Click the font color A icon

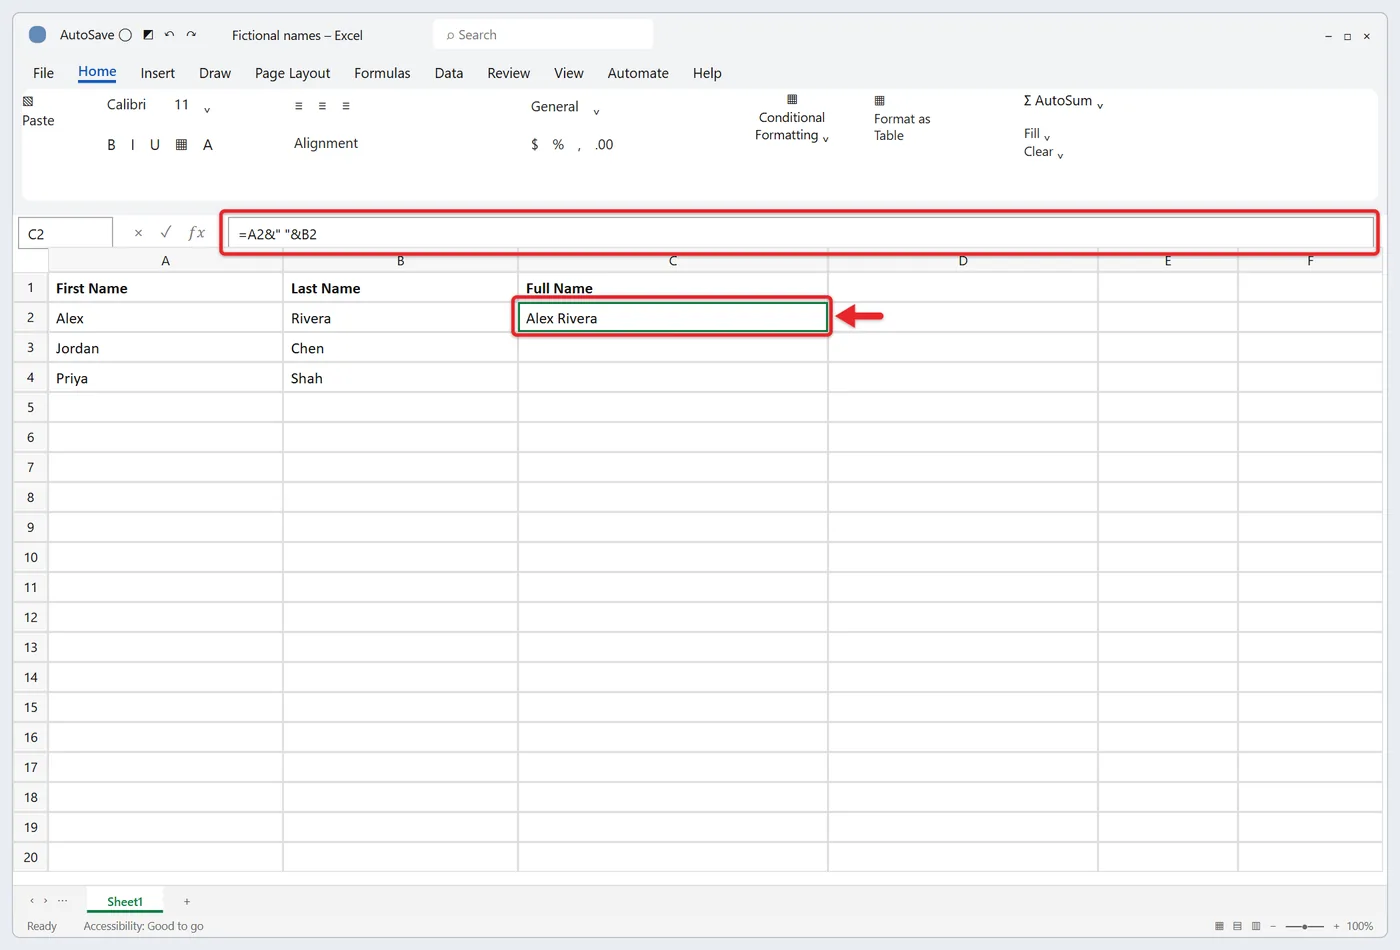pyautogui.click(x=208, y=145)
